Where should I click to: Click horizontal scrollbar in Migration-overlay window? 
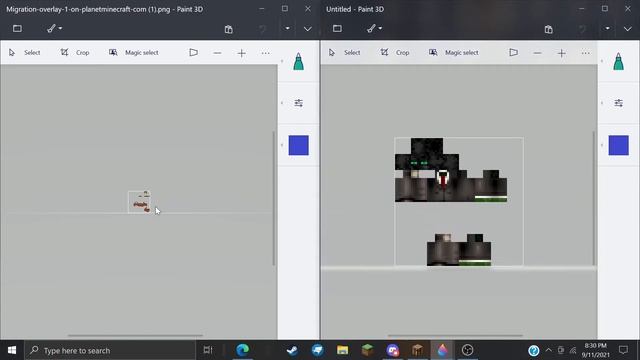click(x=136, y=336)
